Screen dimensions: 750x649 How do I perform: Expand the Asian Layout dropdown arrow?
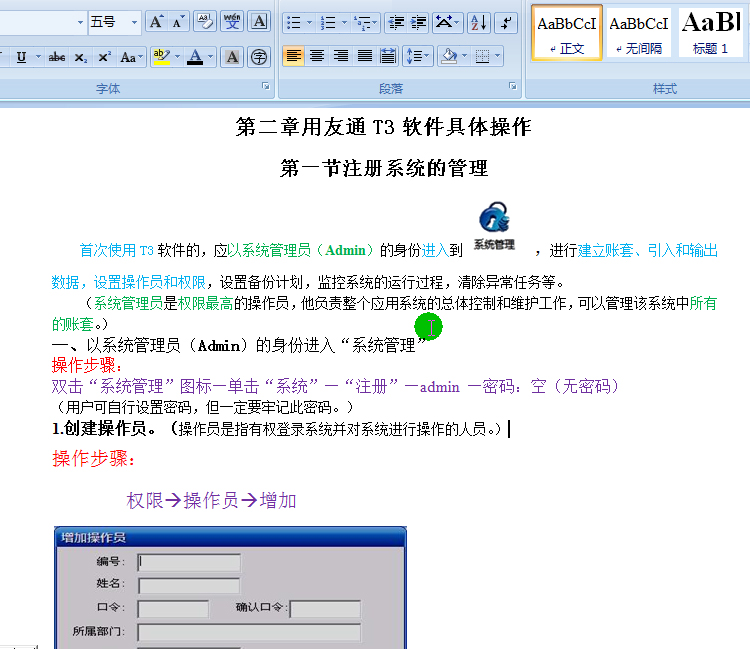tap(458, 22)
